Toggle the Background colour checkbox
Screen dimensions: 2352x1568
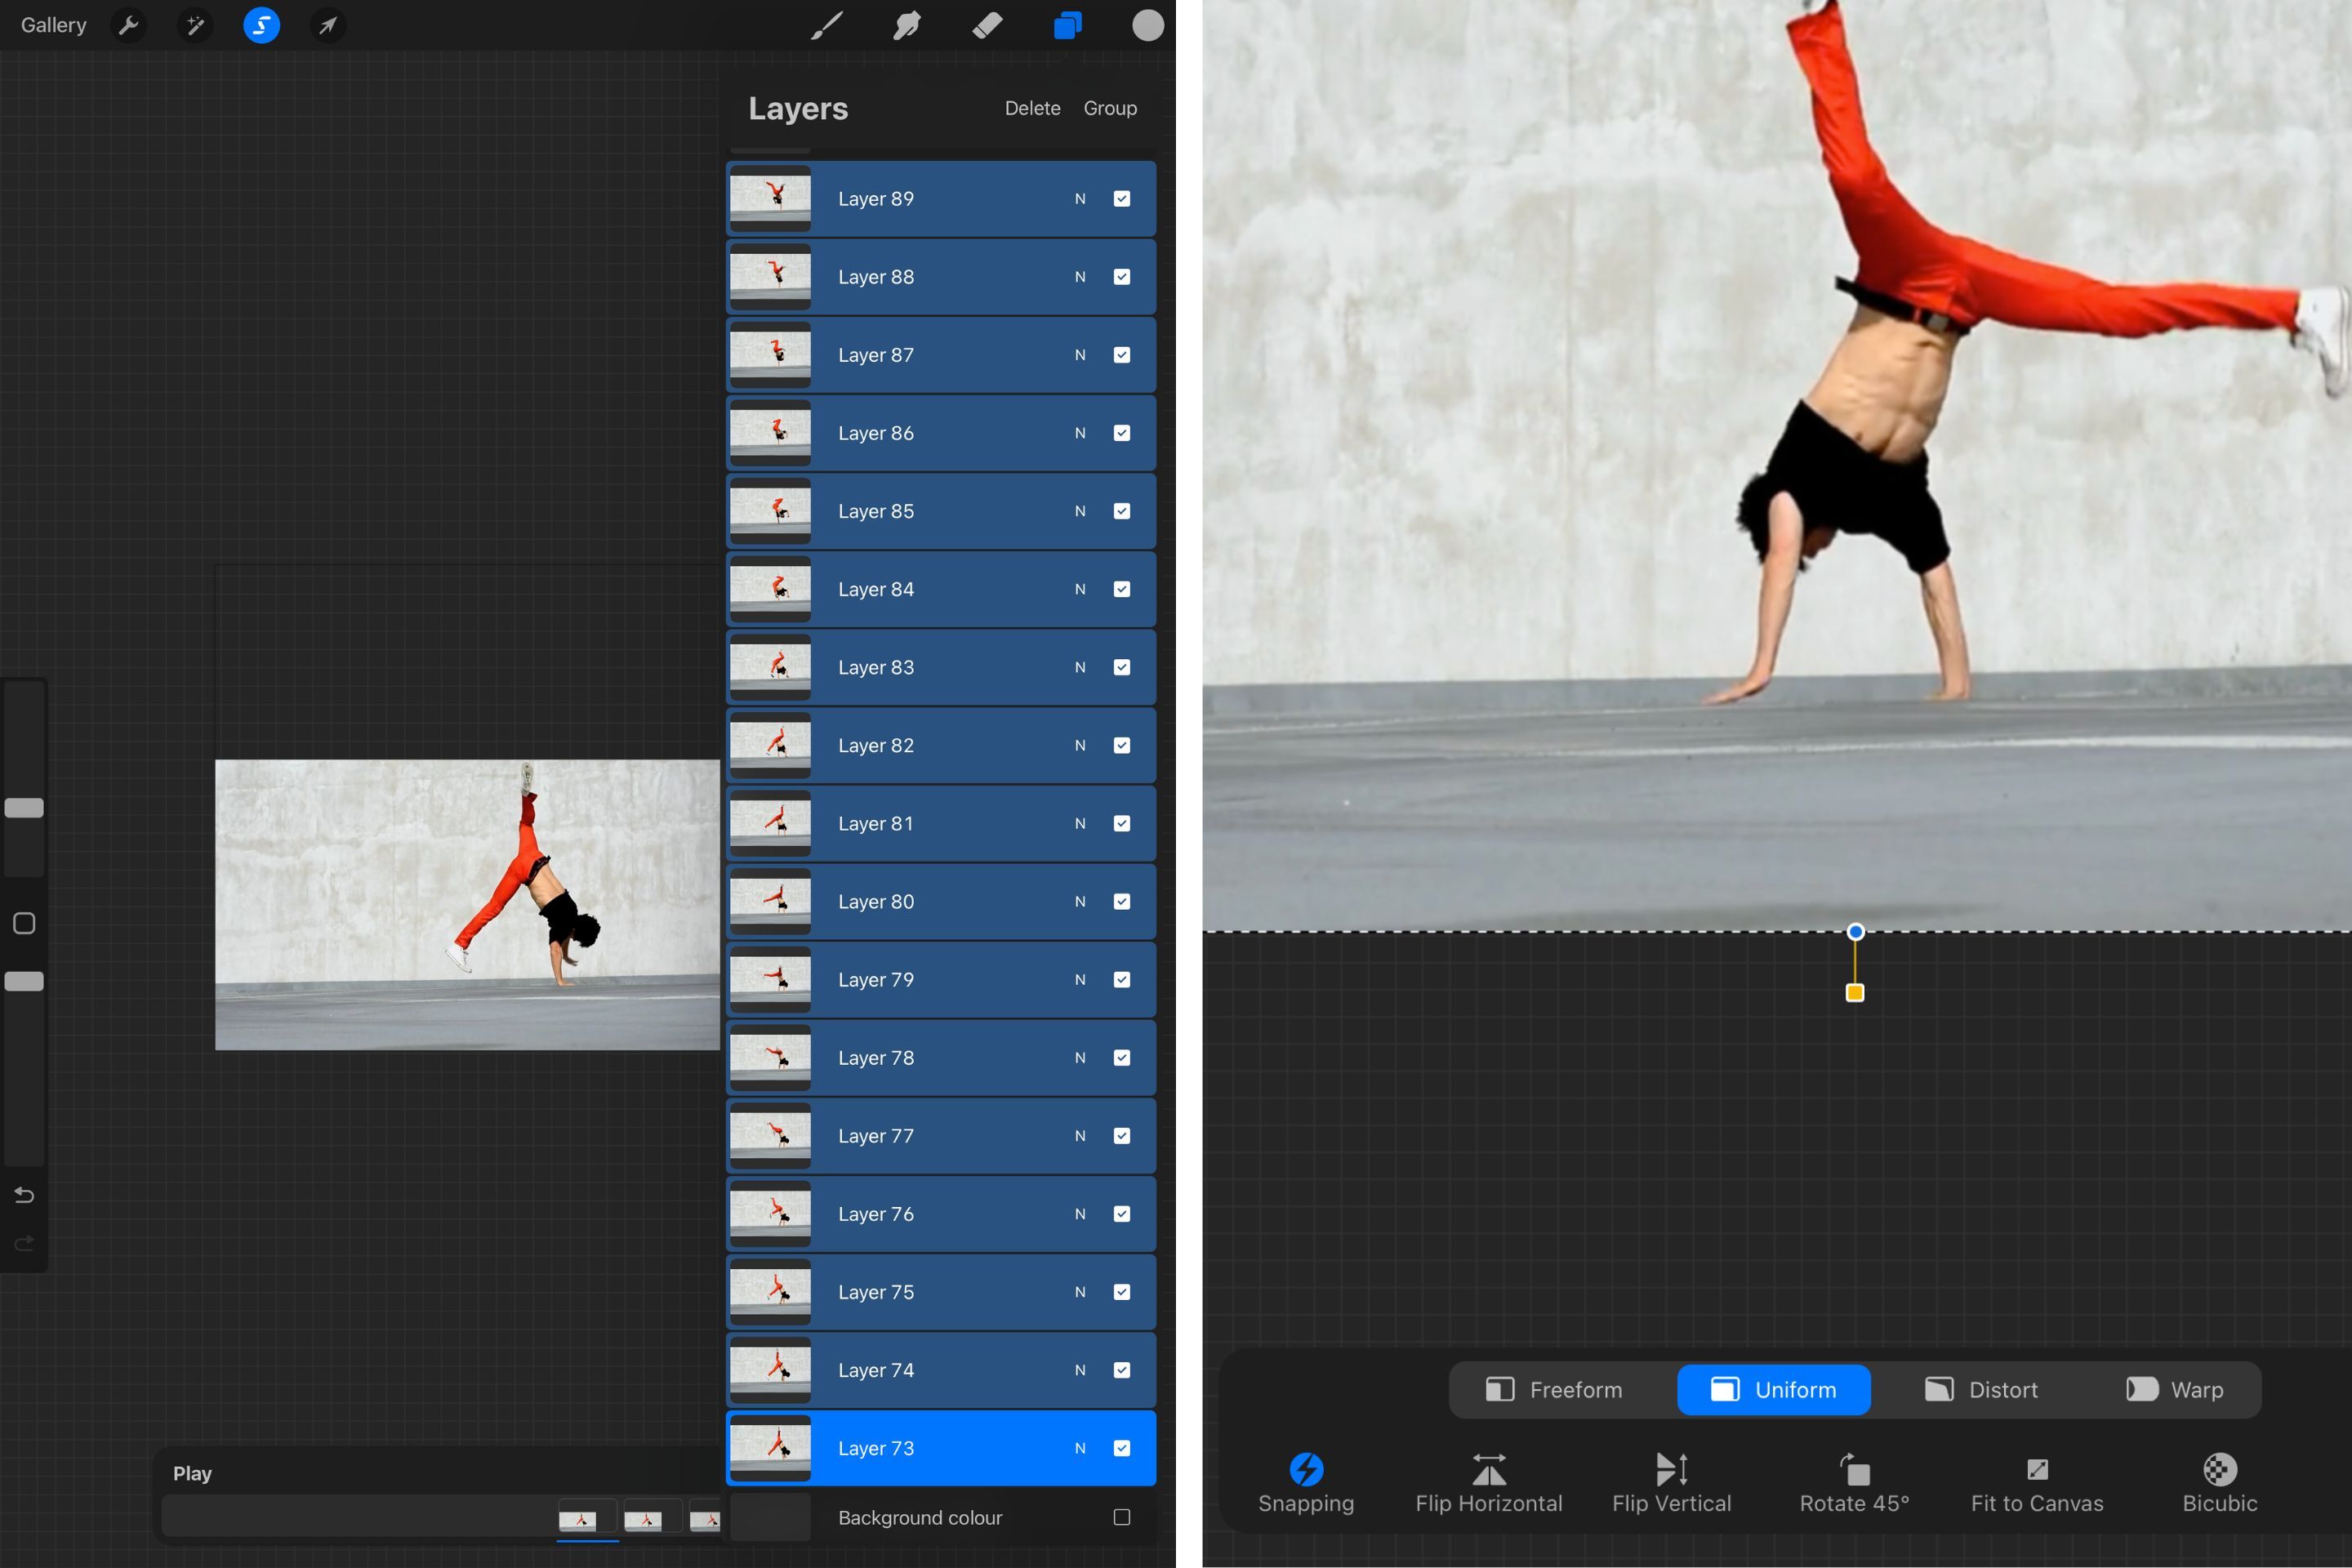(x=1121, y=1517)
